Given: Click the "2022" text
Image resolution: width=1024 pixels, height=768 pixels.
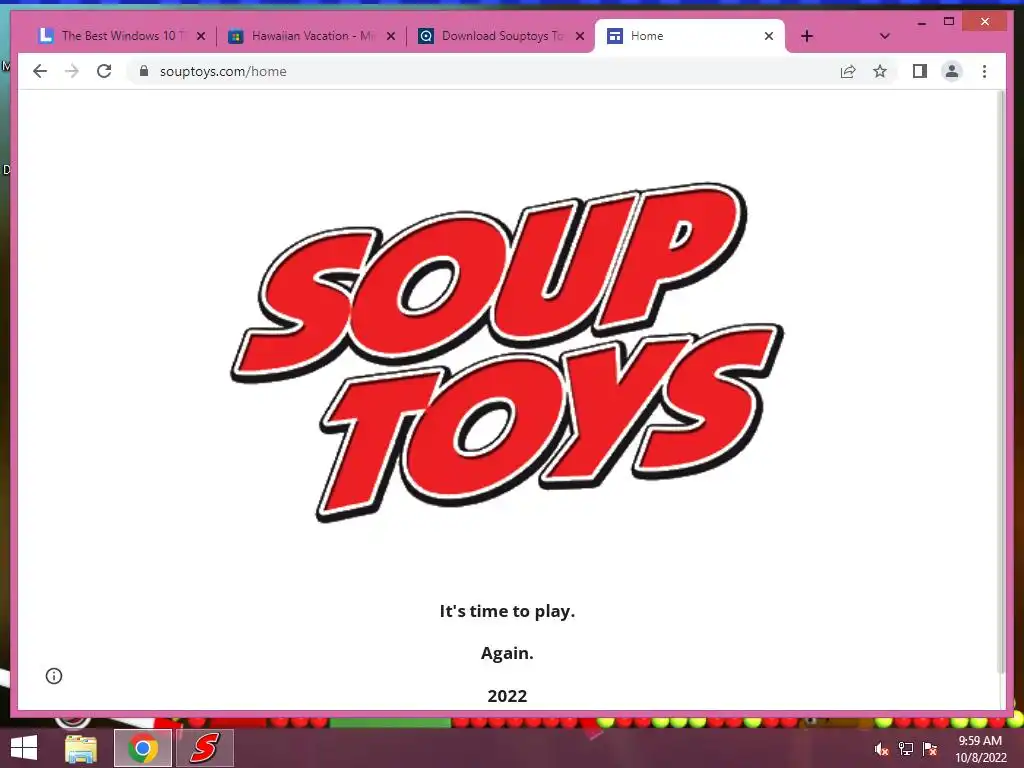Looking at the screenshot, I should pyautogui.click(x=507, y=696).
